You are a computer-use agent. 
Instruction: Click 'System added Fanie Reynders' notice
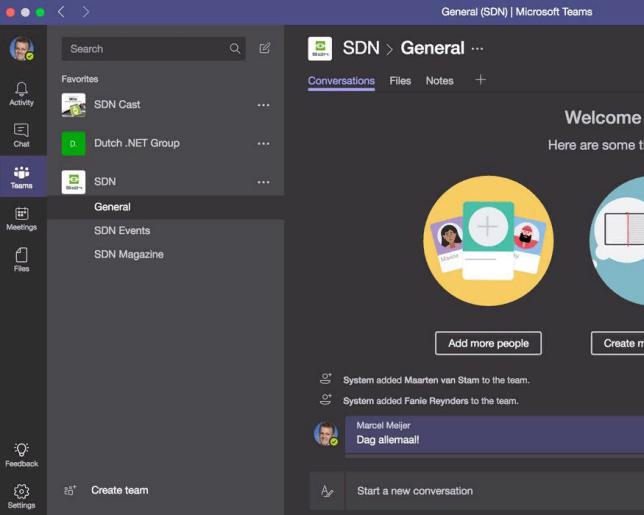click(430, 401)
